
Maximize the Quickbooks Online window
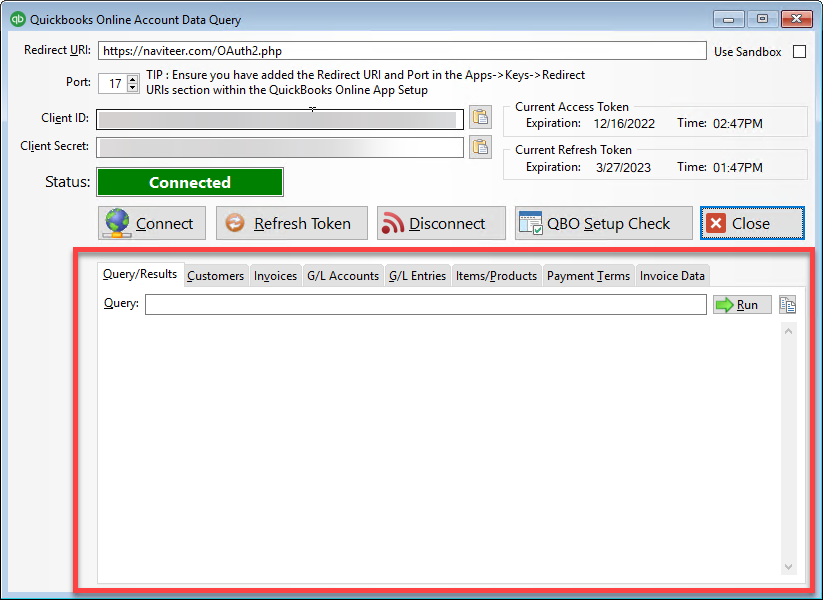click(x=762, y=19)
